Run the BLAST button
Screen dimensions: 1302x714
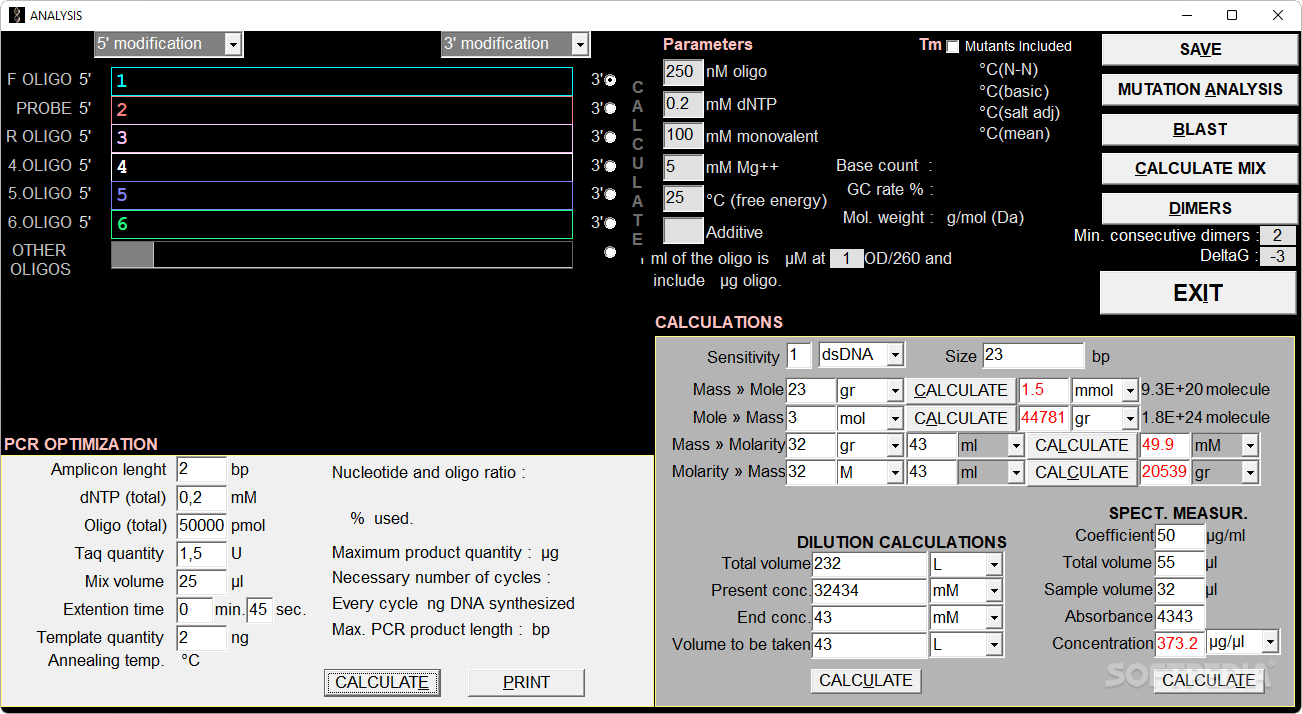(1200, 129)
